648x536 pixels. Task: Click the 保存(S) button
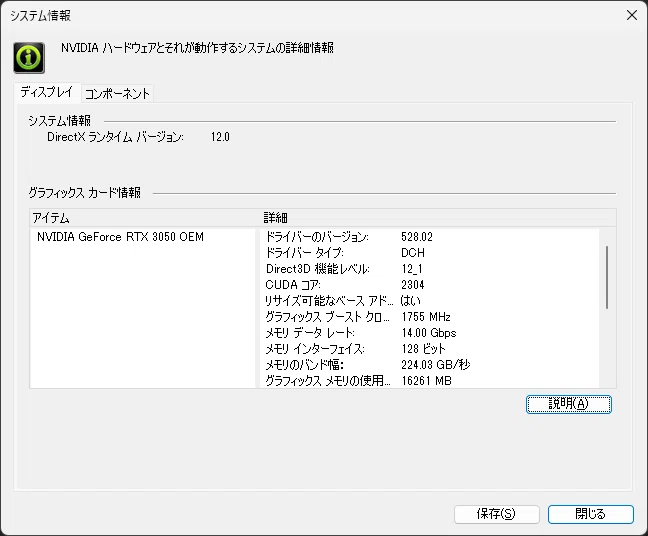click(x=496, y=514)
